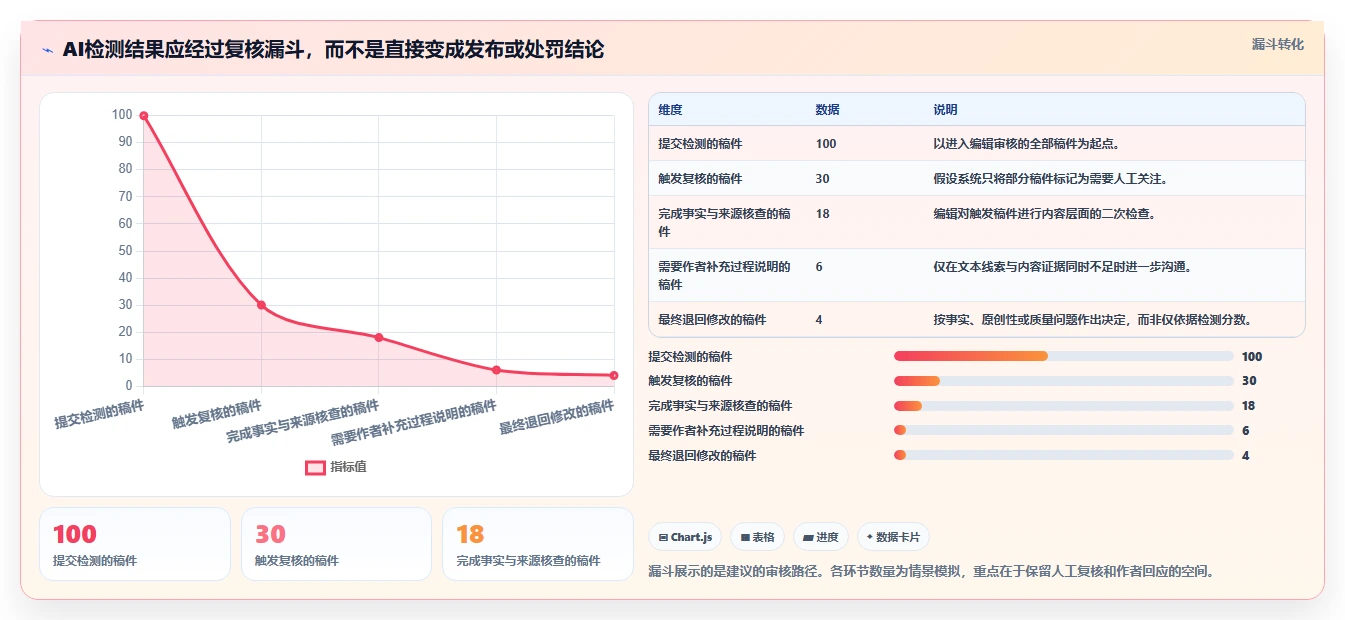Click the chart data point at value 4

coord(613,375)
